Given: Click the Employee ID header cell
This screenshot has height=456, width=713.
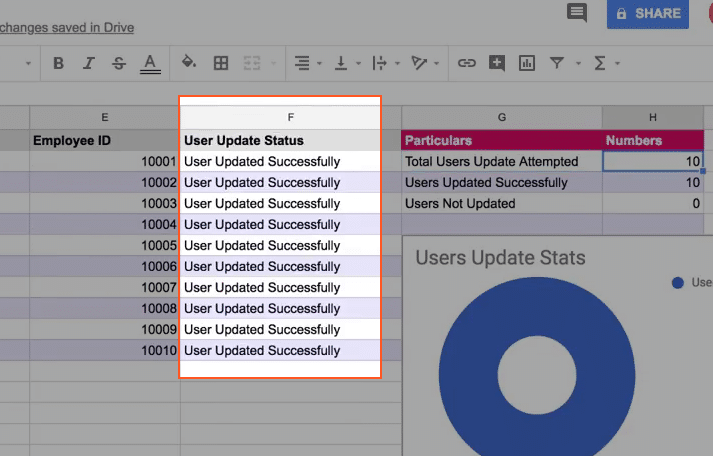Looking at the screenshot, I should pyautogui.click(x=105, y=140).
